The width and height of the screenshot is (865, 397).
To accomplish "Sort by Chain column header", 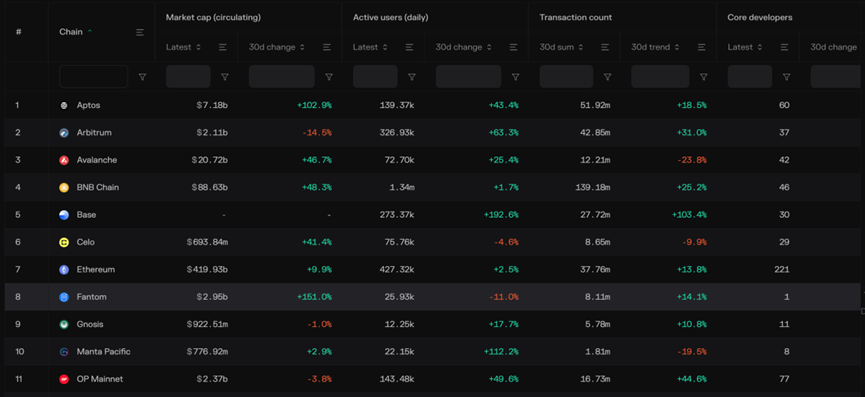I will (76, 32).
